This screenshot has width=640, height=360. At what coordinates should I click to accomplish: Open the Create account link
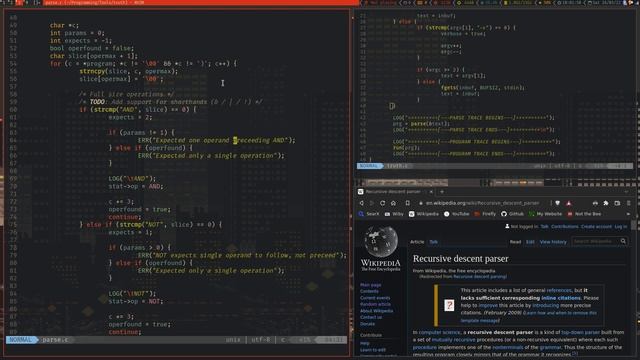click(596, 227)
